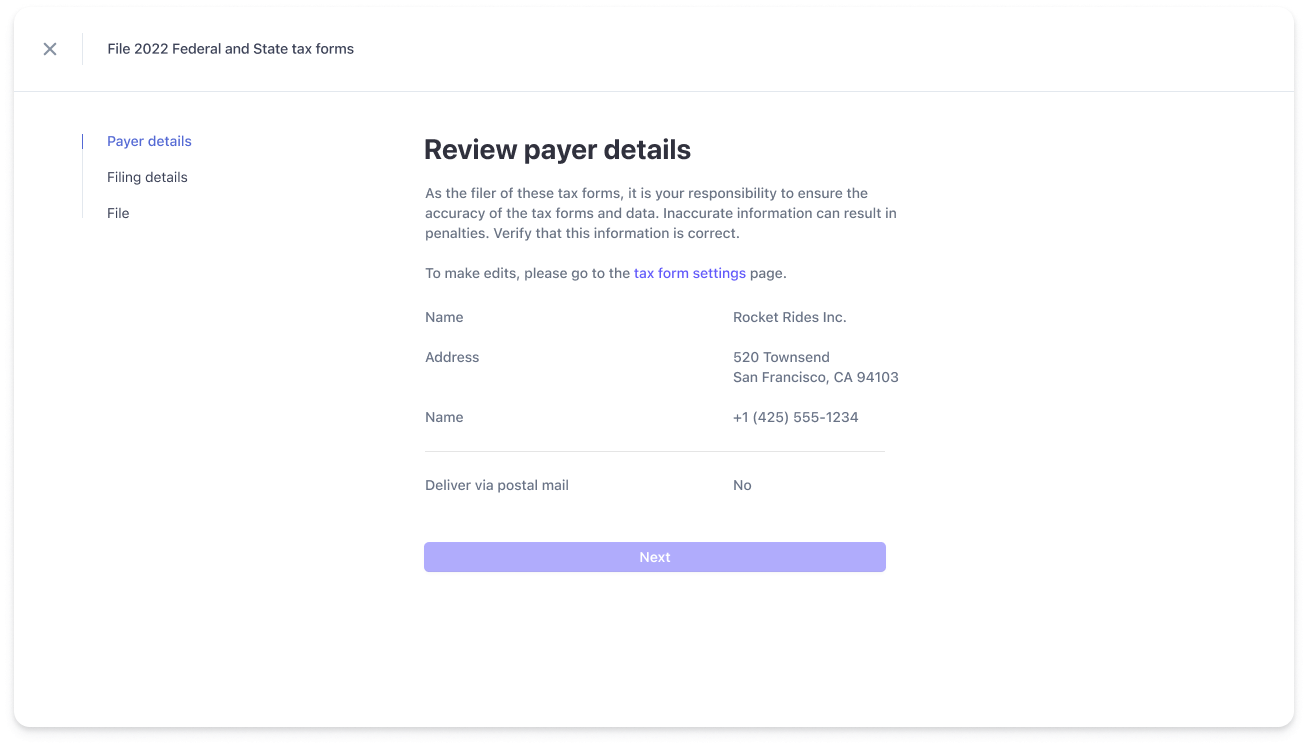Image resolution: width=1308 pixels, height=748 pixels.
Task: Click the active step indicator bar
Action: pos(84,141)
